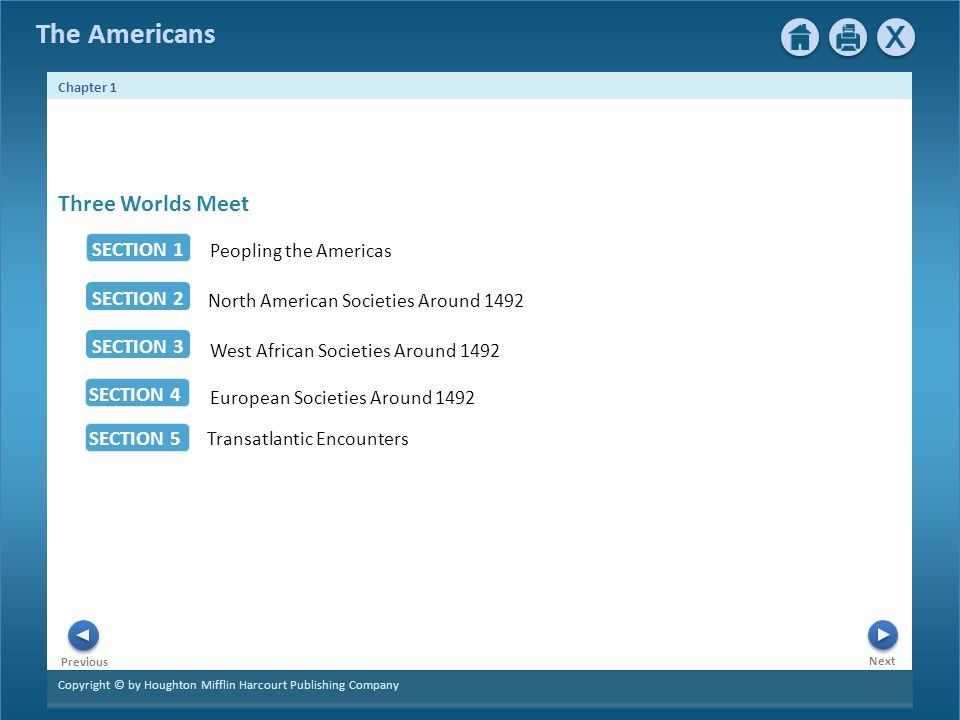Click the 'Chapter 1' label

87,88
